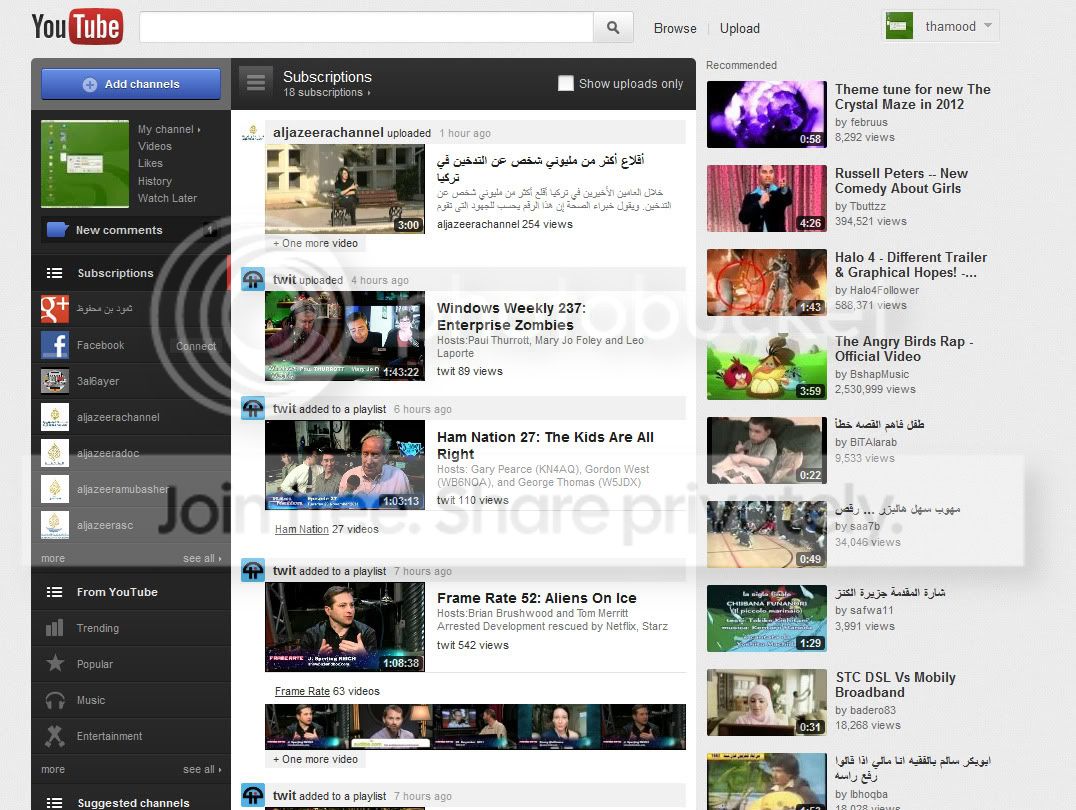Click aljazeerachannel avatar in the feed

click(x=253, y=132)
